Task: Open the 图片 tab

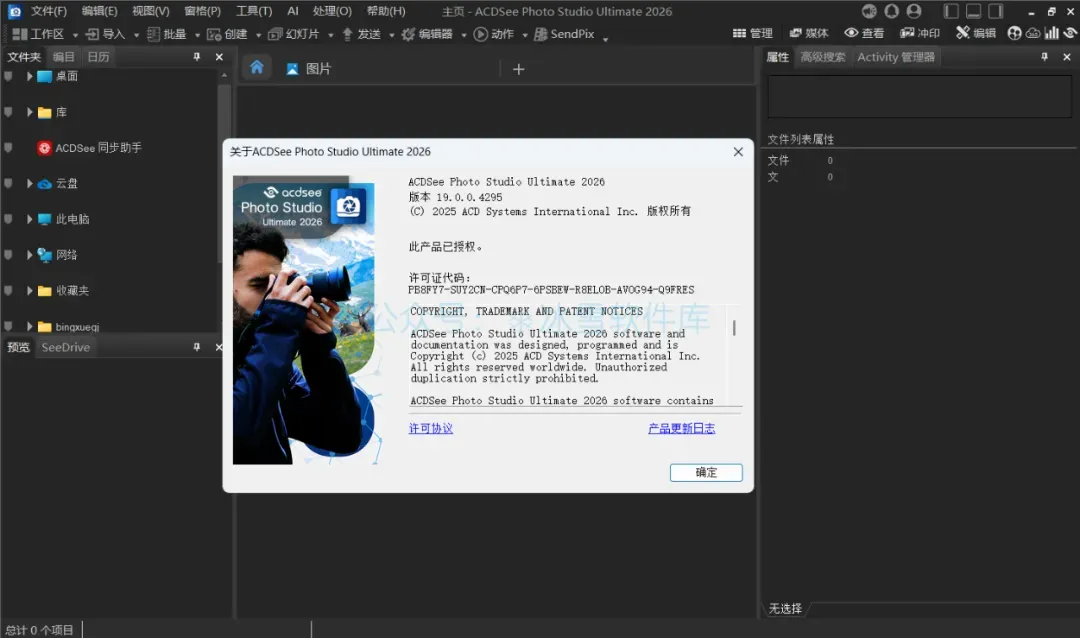Action: [x=309, y=69]
